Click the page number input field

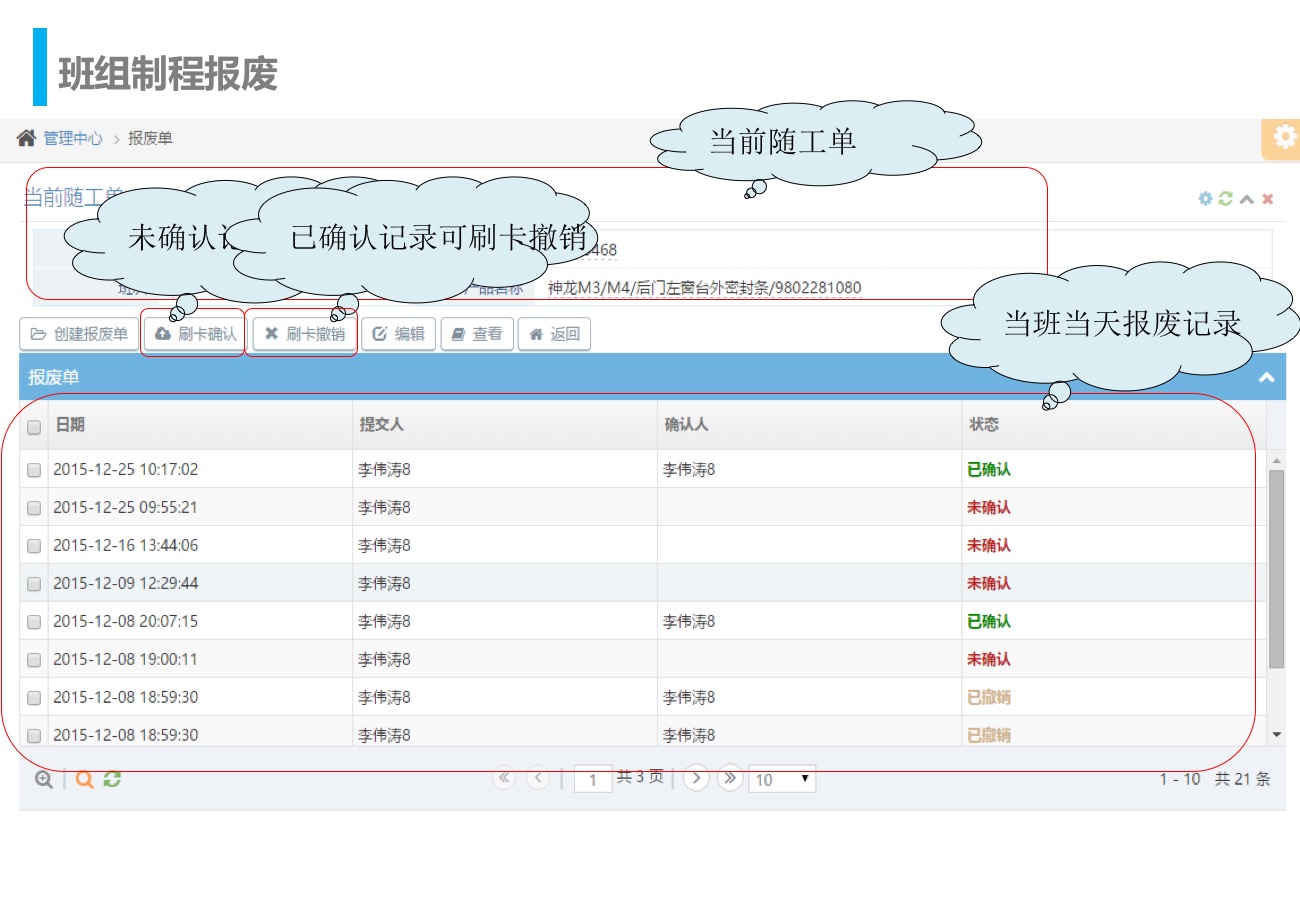[x=593, y=780]
